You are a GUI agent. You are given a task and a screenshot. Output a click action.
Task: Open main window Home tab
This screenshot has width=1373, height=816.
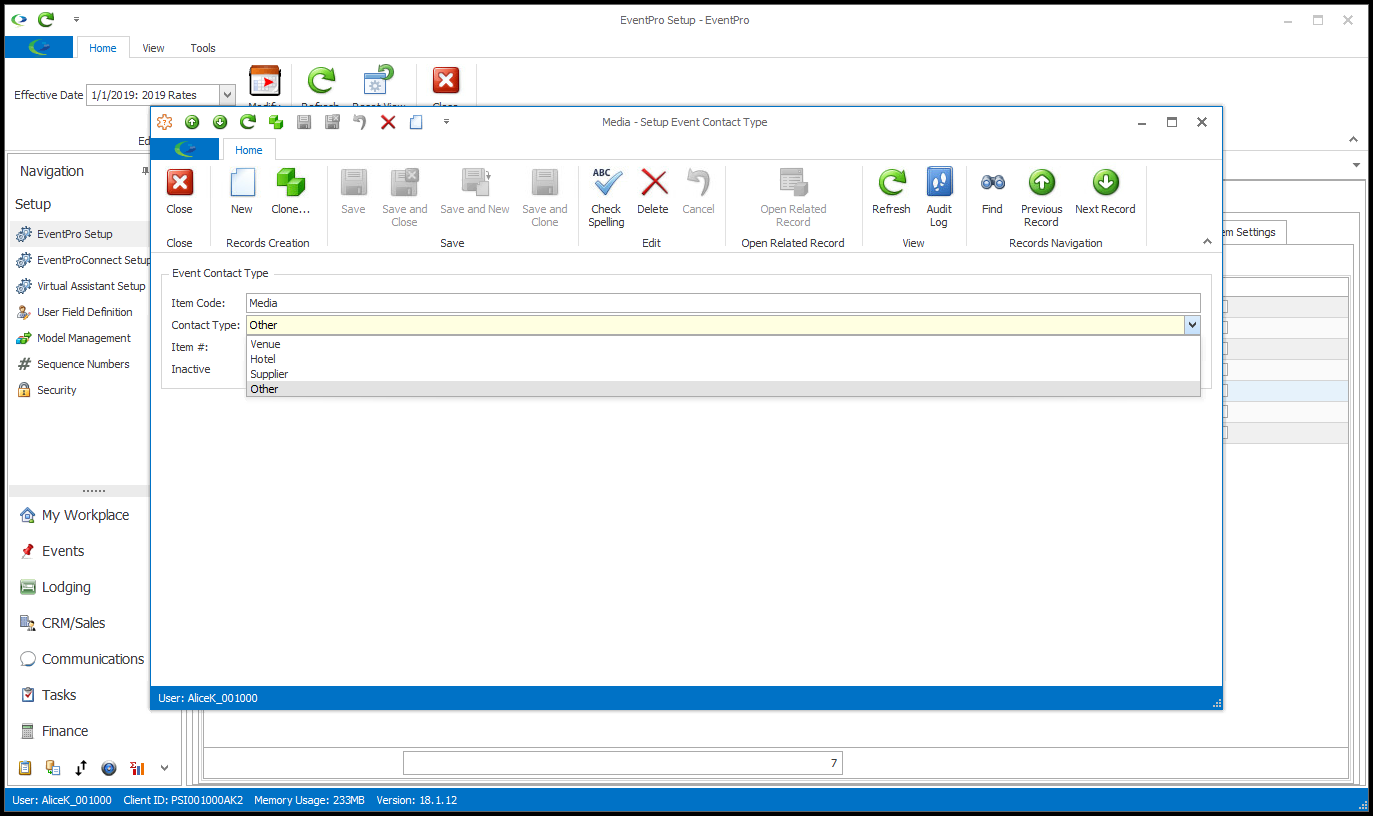103,48
